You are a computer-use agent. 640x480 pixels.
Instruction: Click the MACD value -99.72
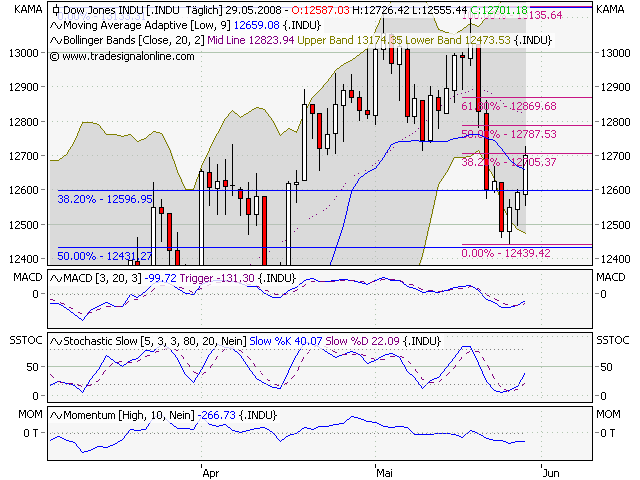(160, 278)
